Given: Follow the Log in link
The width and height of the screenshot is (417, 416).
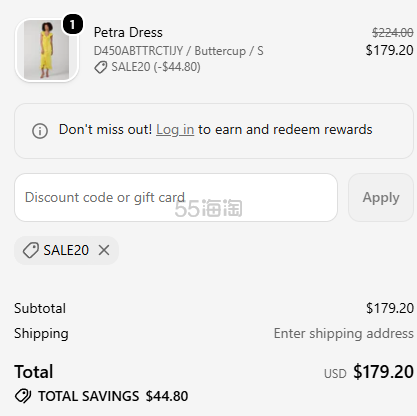Looking at the screenshot, I should (x=175, y=129).
